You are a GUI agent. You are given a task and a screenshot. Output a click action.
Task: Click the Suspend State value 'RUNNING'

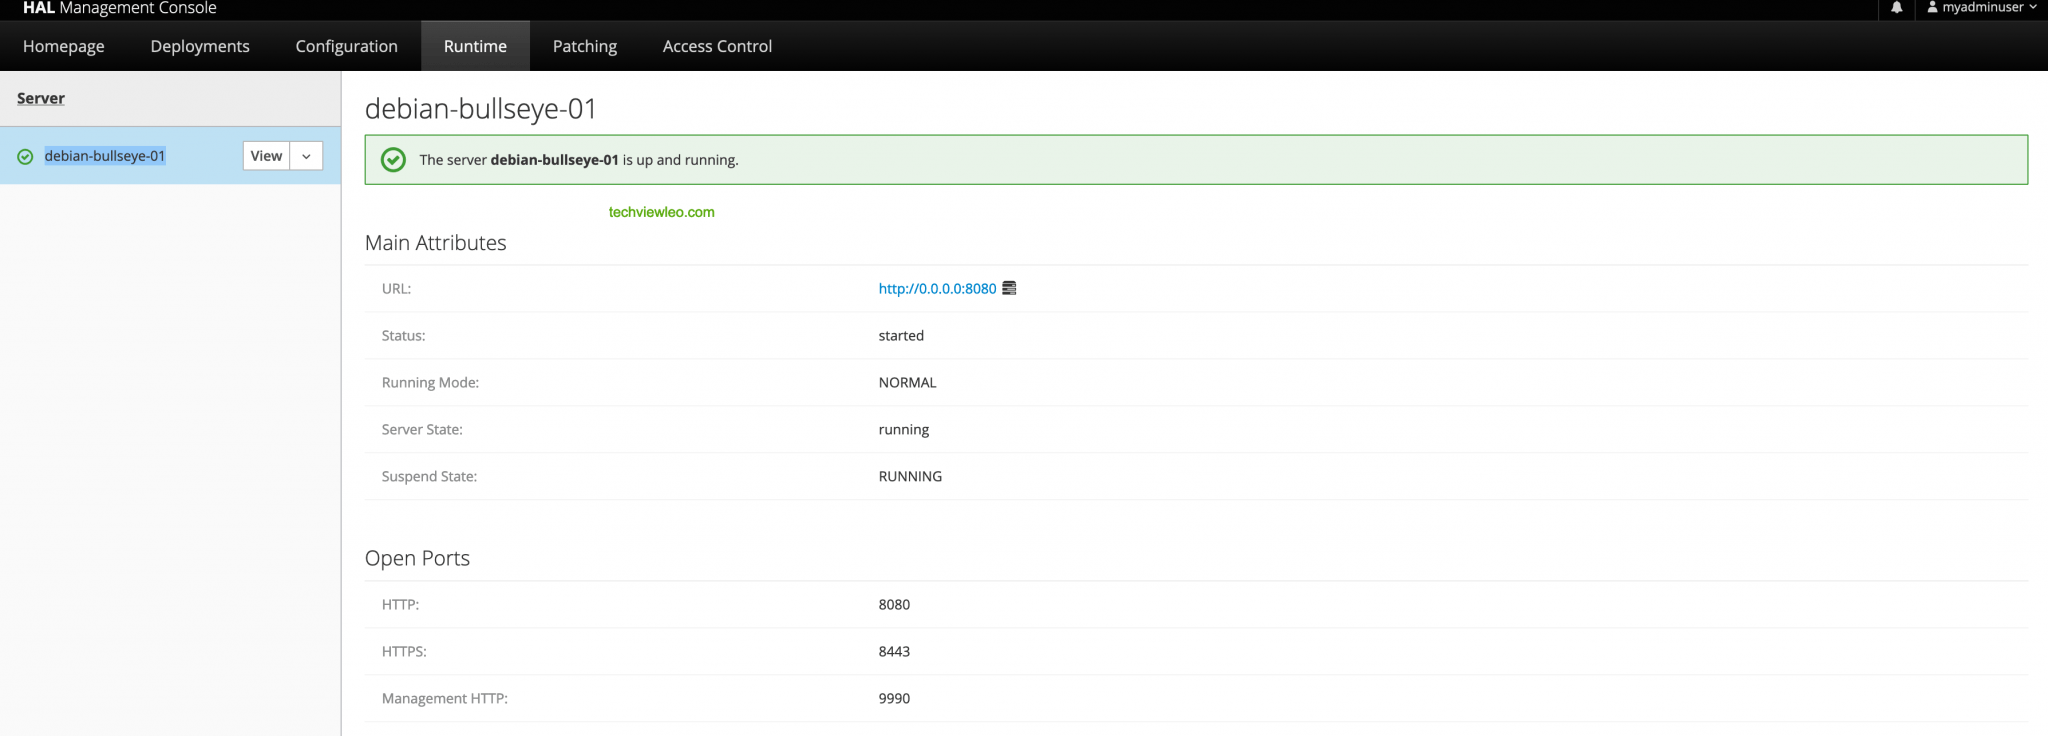pyautogui.click(x=910, y=476)
